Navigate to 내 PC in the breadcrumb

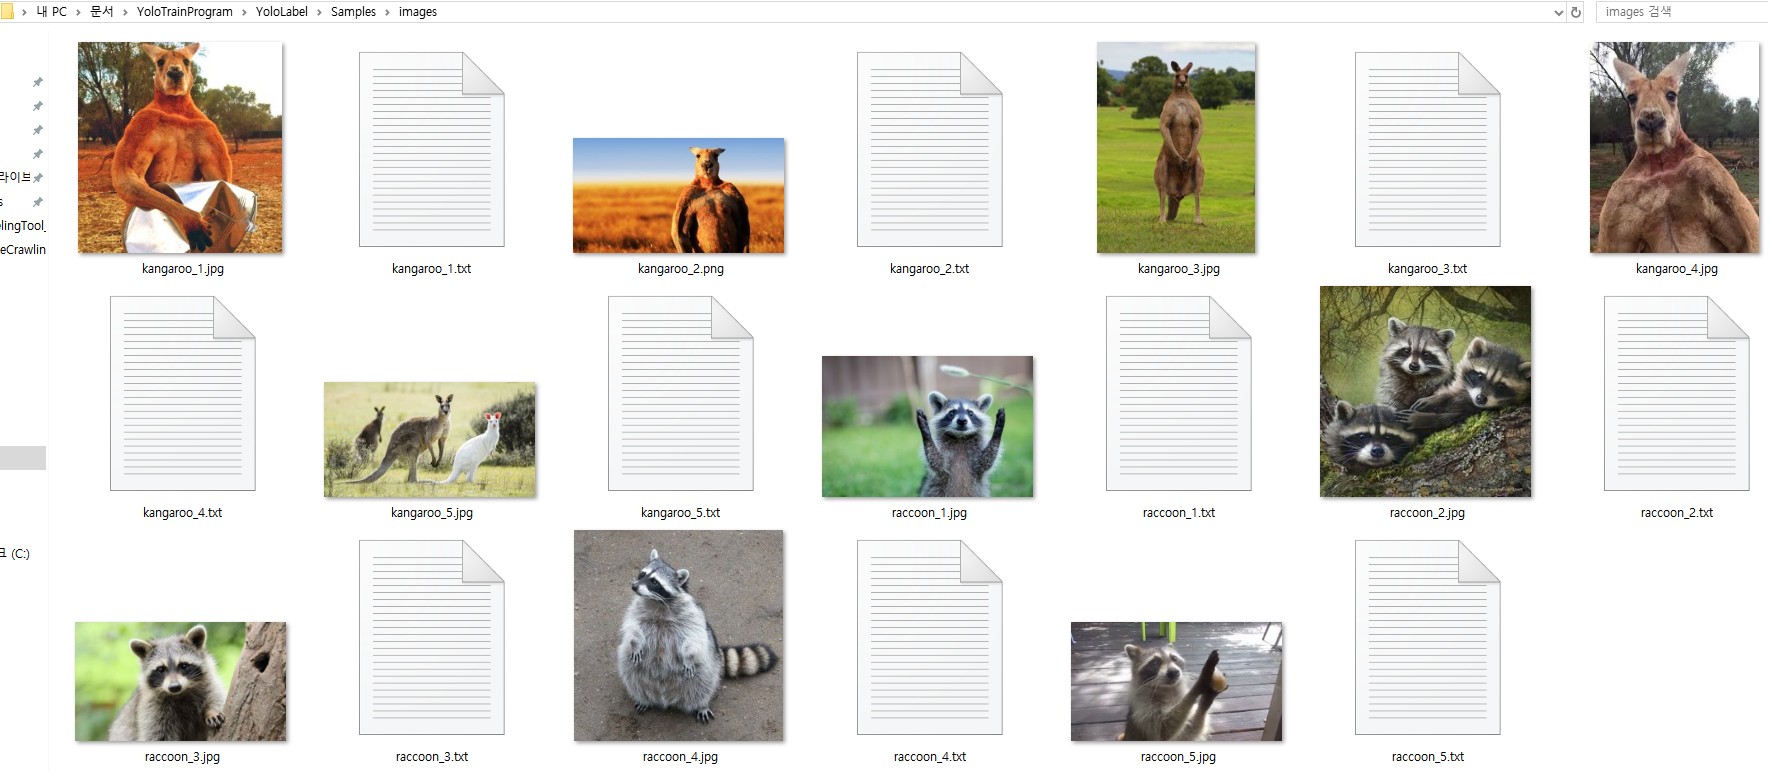52,12
